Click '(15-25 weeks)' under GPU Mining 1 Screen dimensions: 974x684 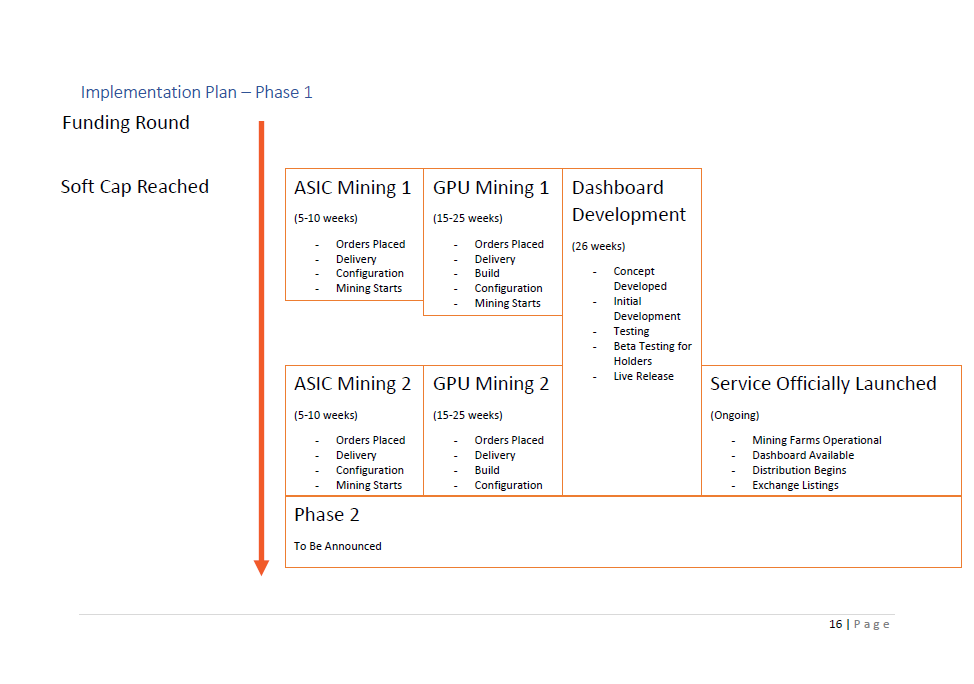468,219
